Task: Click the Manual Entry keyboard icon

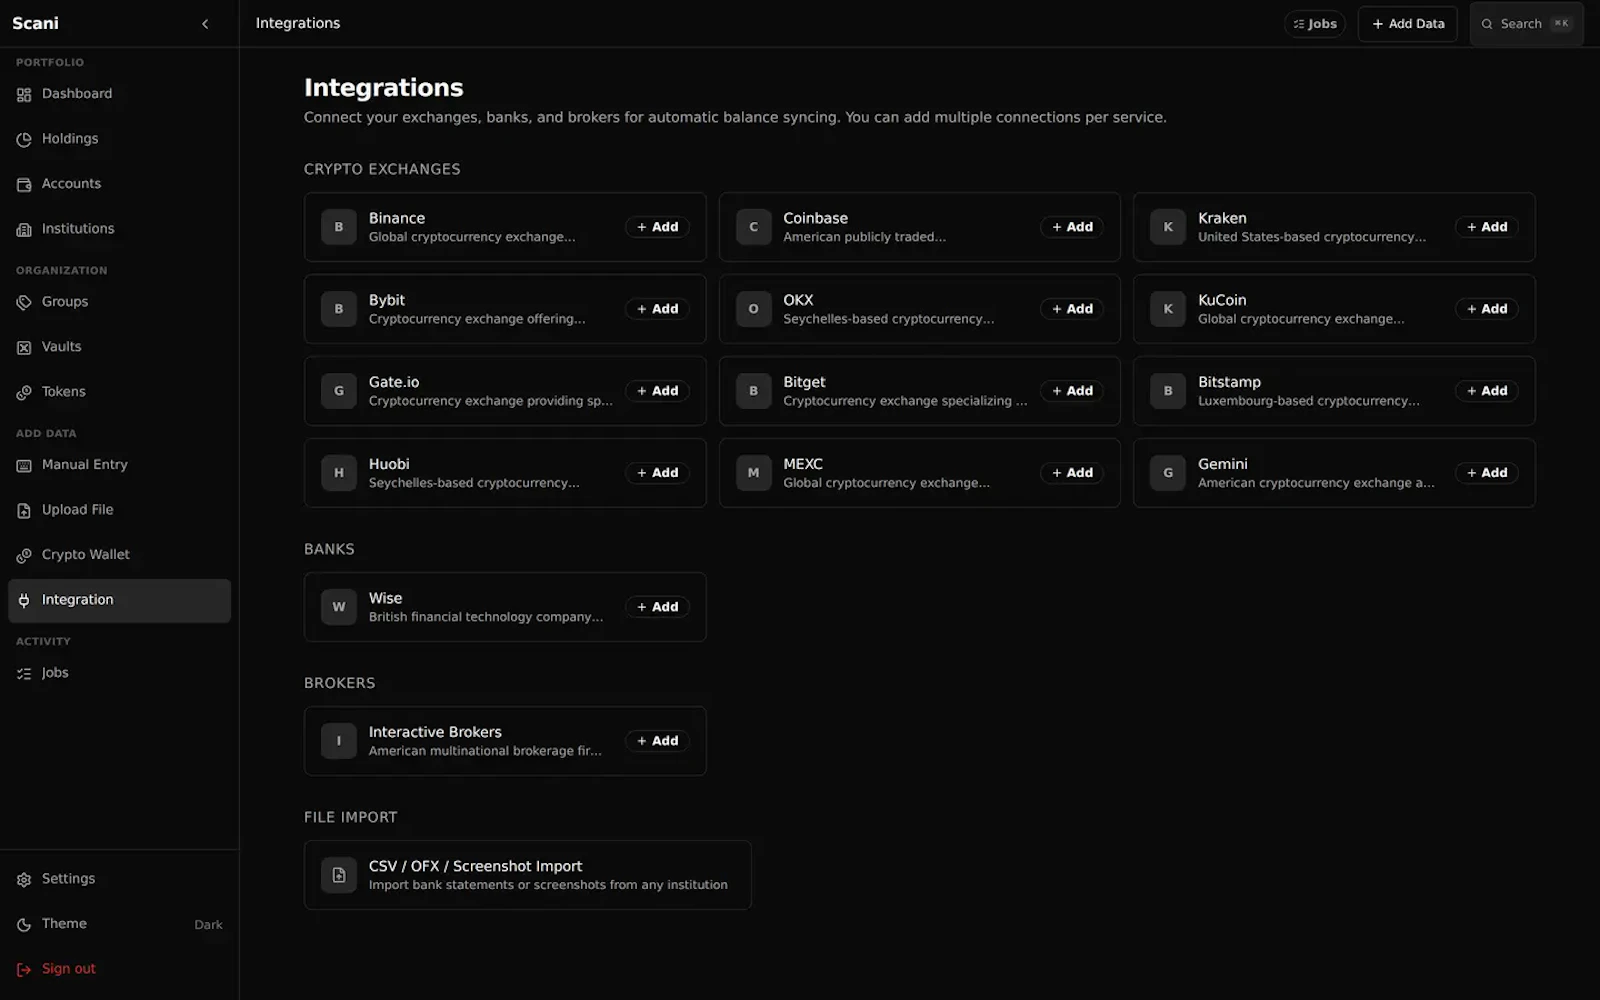Action: point(24,466)
